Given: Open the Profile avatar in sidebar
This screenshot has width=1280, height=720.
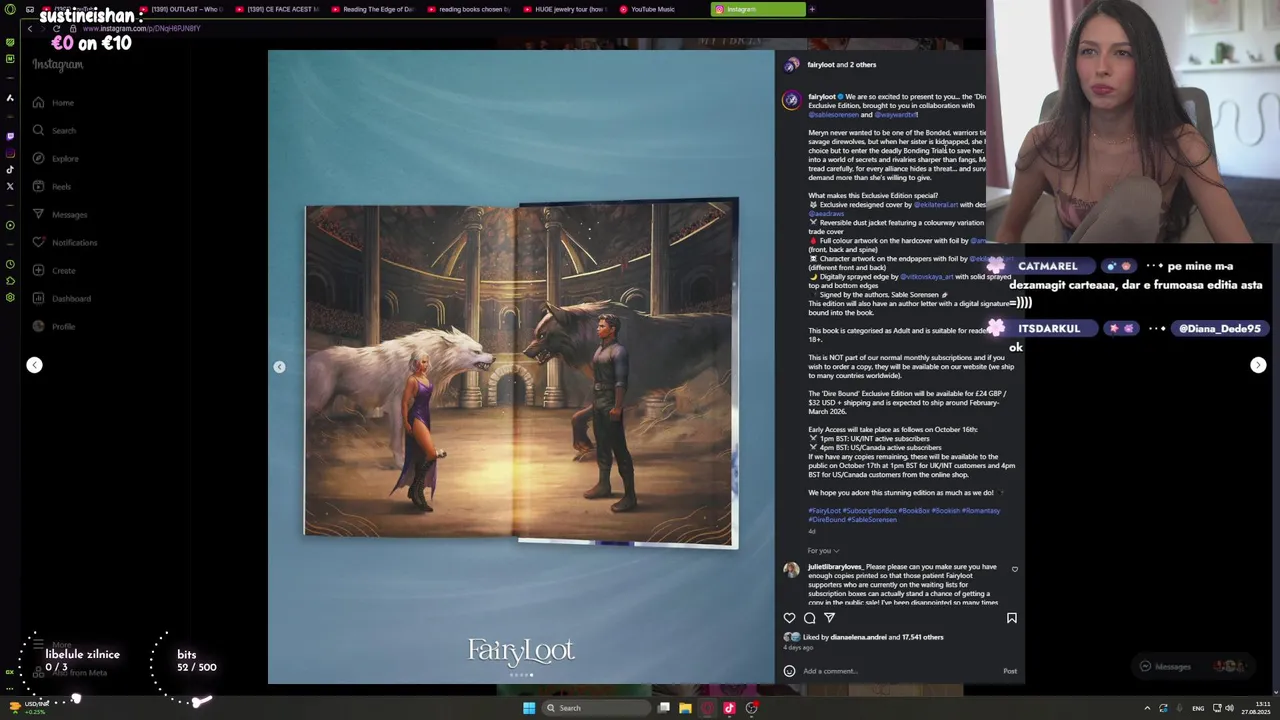Looking at the screenshot, I should (x=38, y=327).
